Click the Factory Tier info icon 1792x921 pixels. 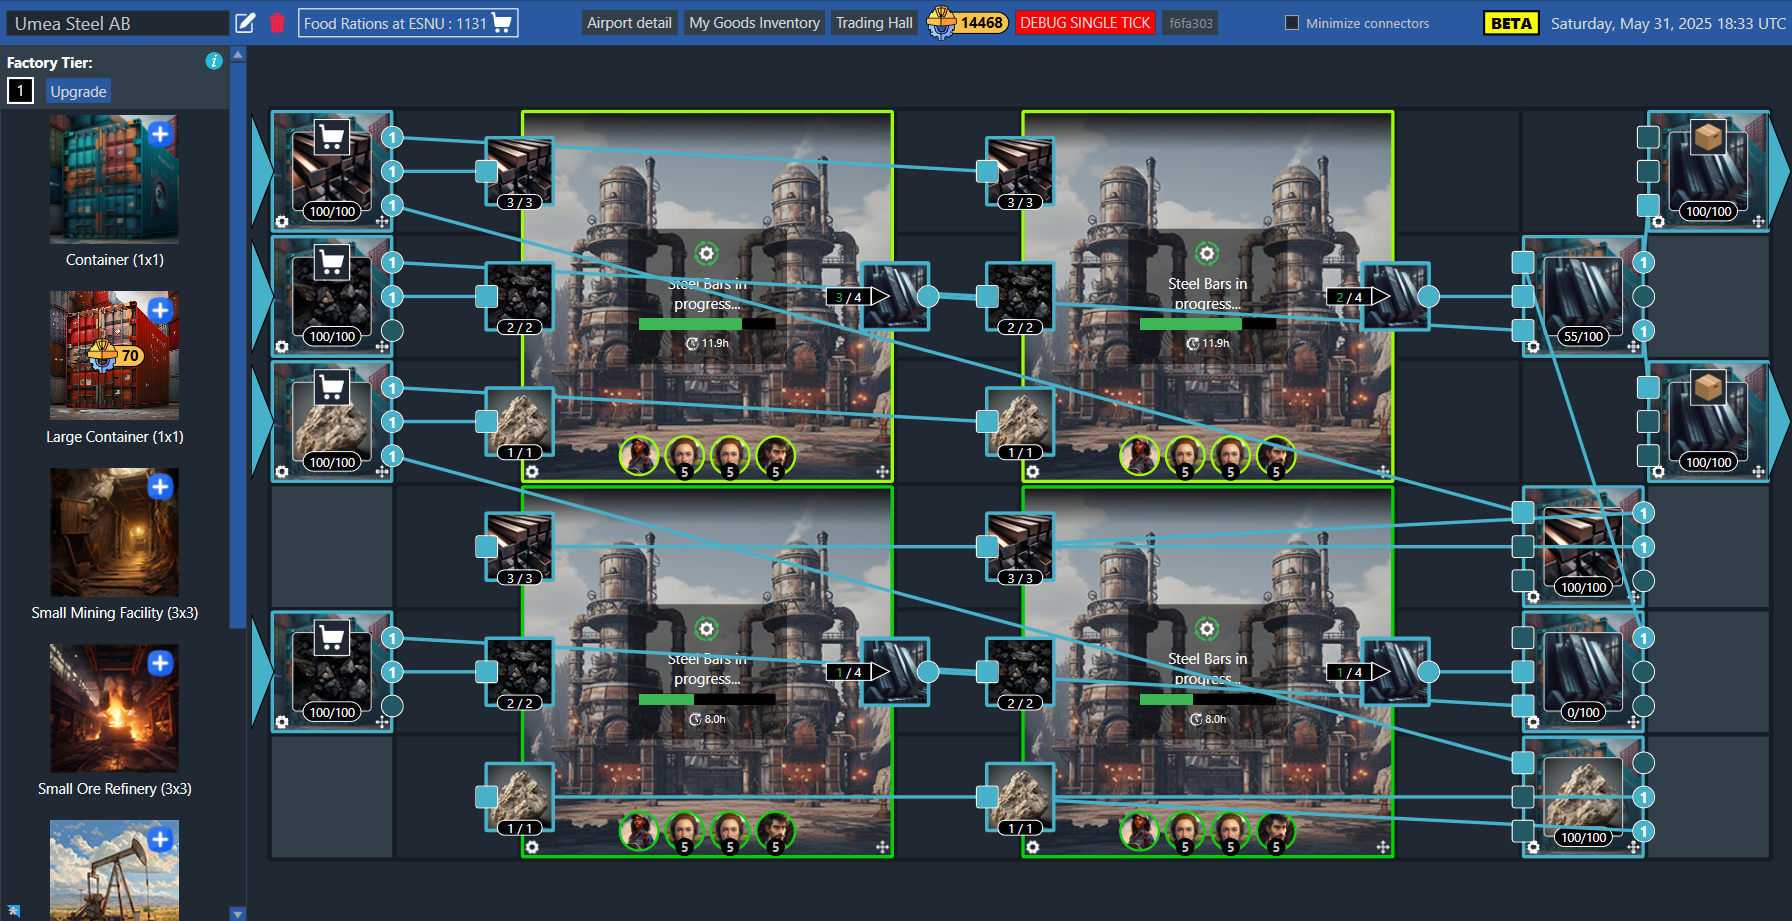coord(213,61)
